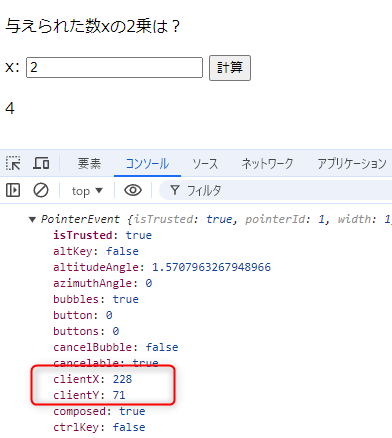Click the 計算 button
Screen dimensions: 392x438
click(230, 68)
